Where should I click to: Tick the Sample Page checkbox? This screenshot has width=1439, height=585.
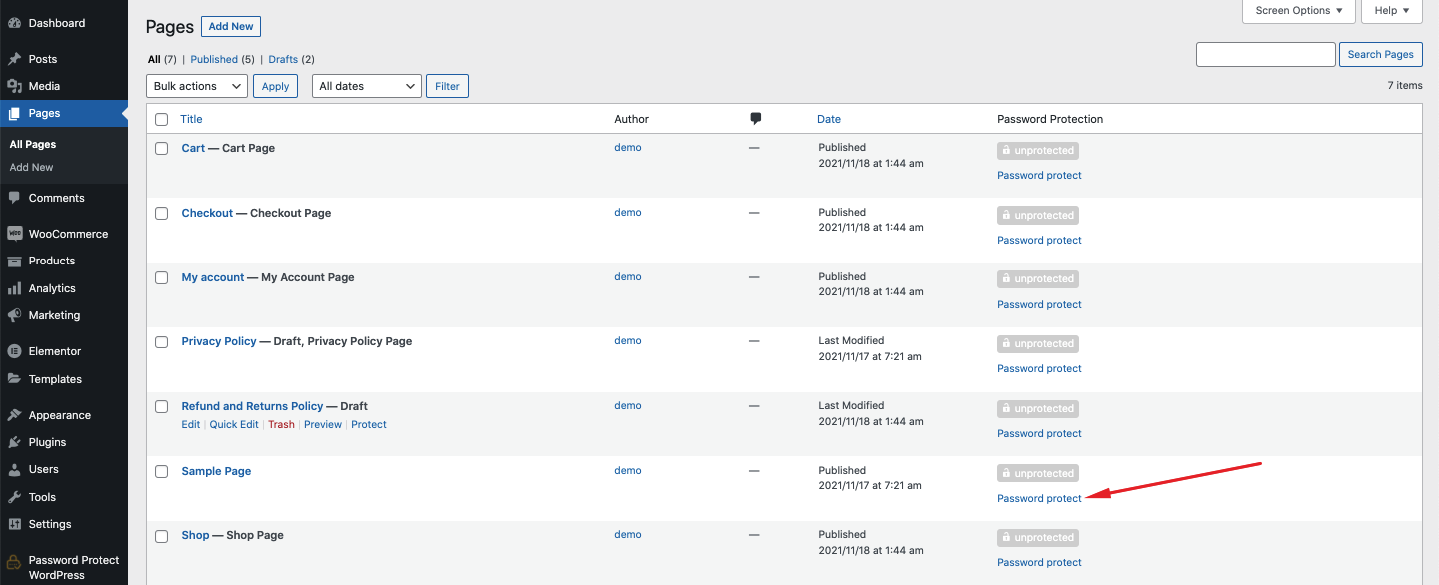tap(161, 471)
